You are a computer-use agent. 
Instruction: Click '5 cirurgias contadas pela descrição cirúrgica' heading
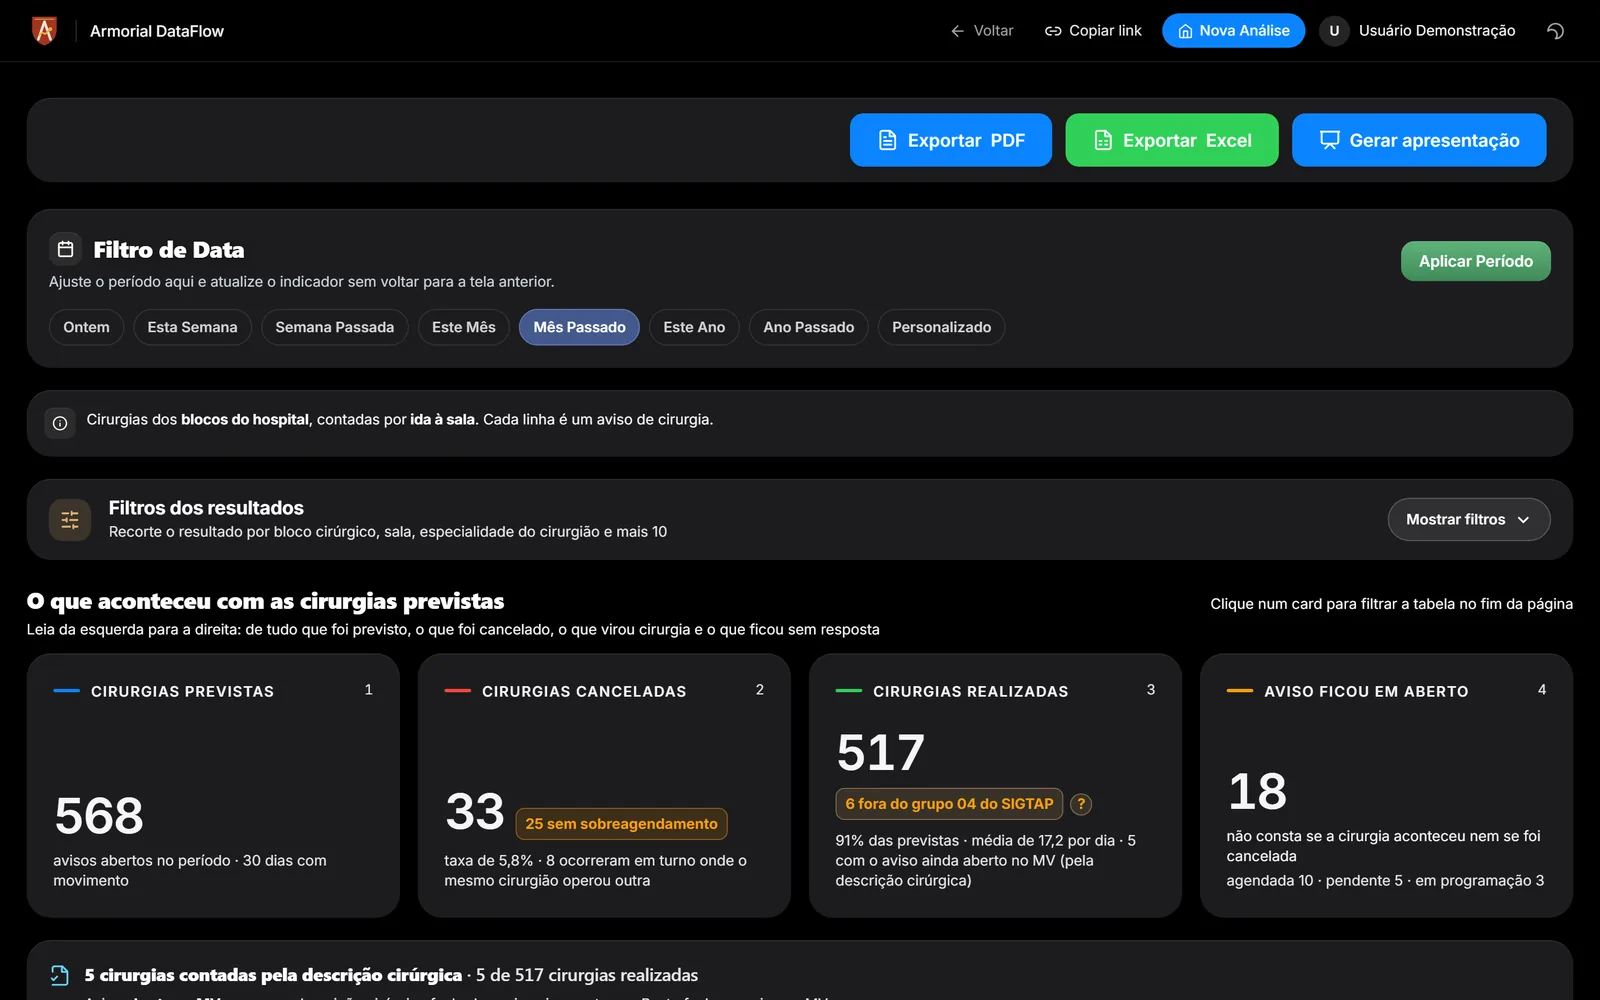tap(273, 975)
